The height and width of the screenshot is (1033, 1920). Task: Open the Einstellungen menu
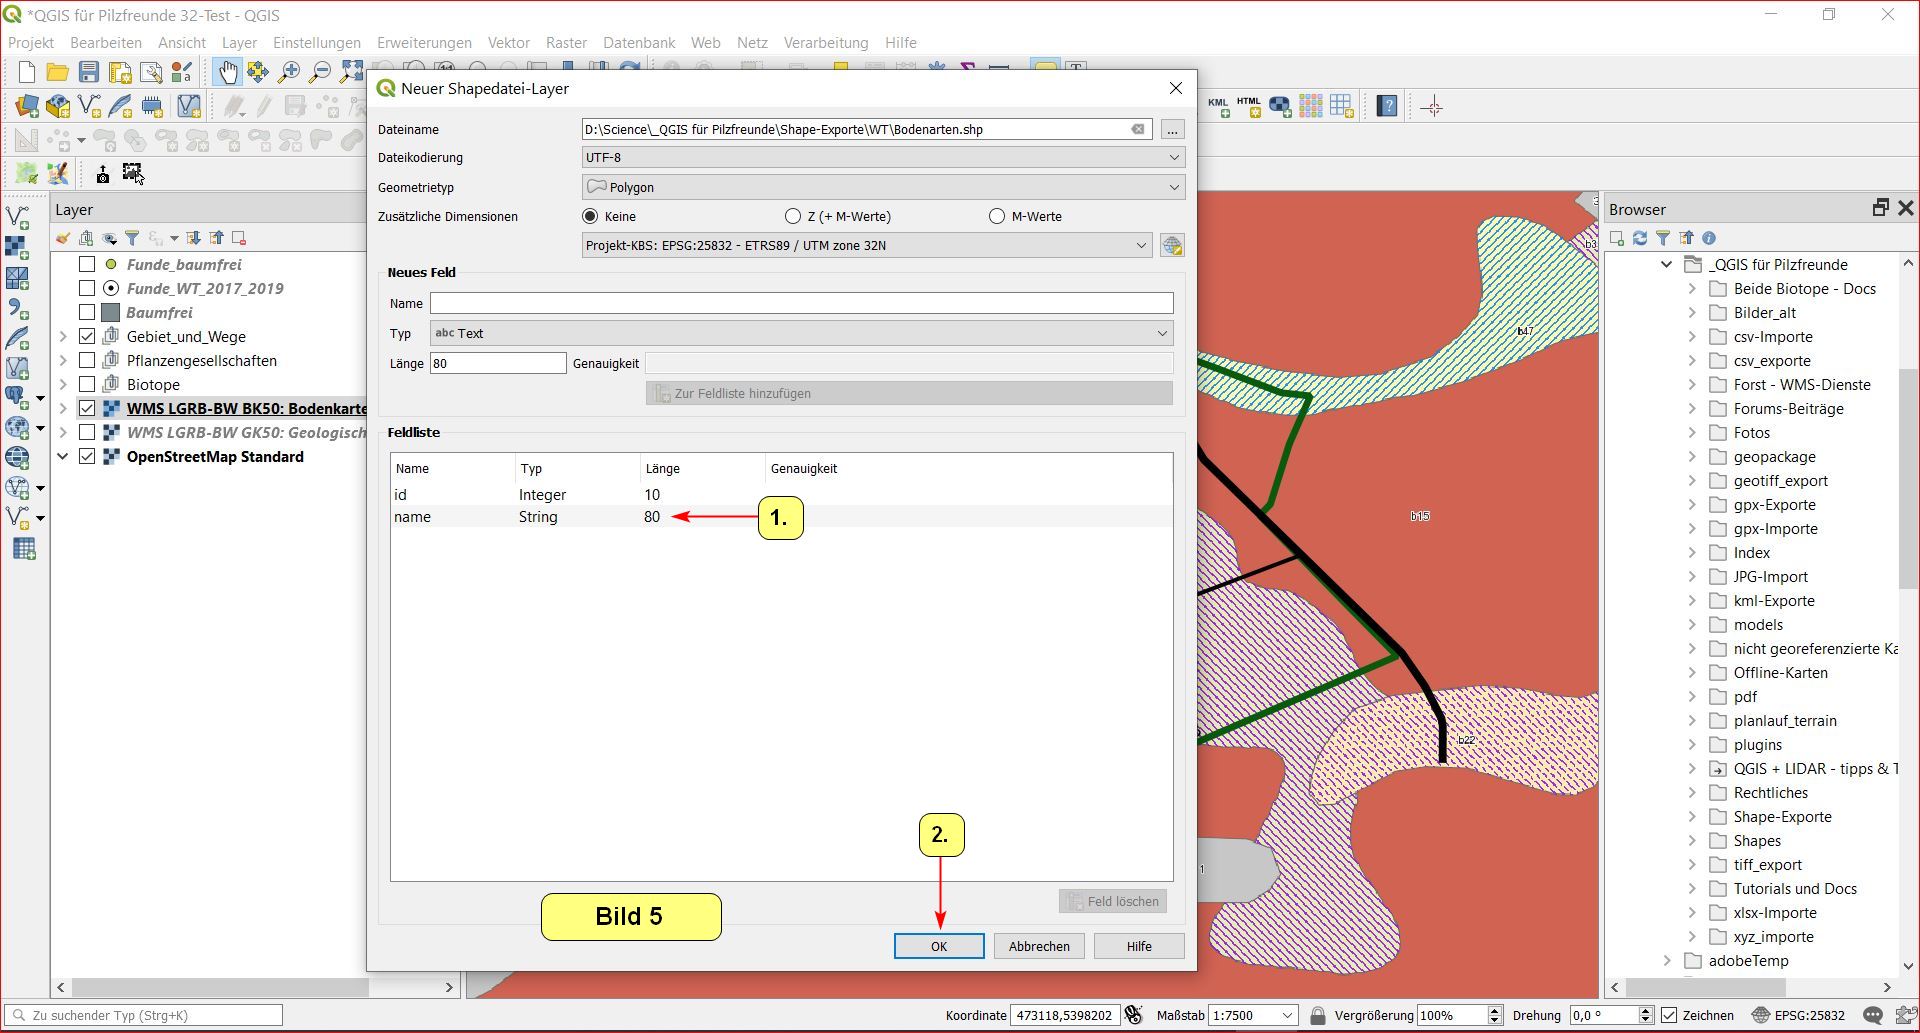coord(316,43)
